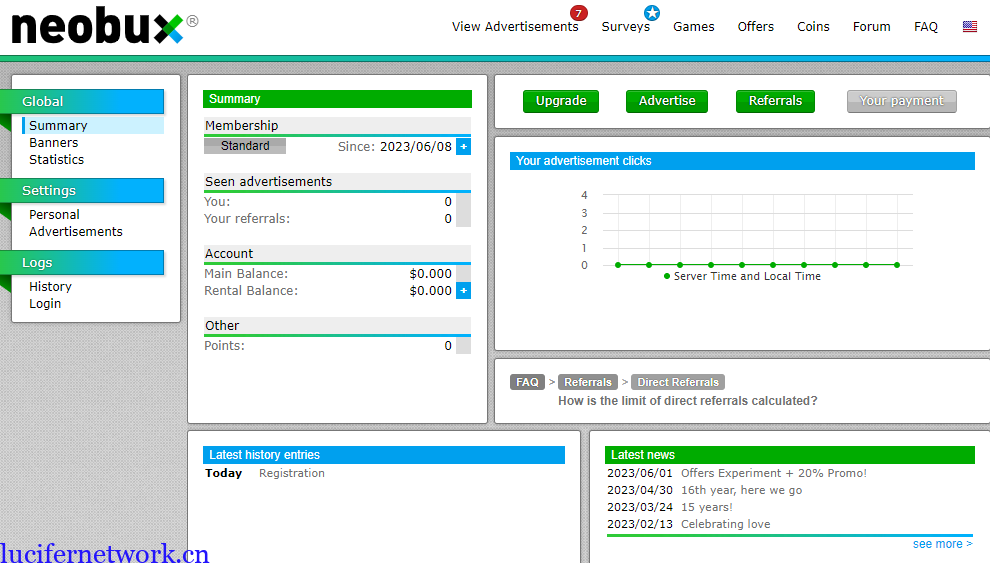Click the green Referrals button
990x563 pixels.
tap(775, 101)
